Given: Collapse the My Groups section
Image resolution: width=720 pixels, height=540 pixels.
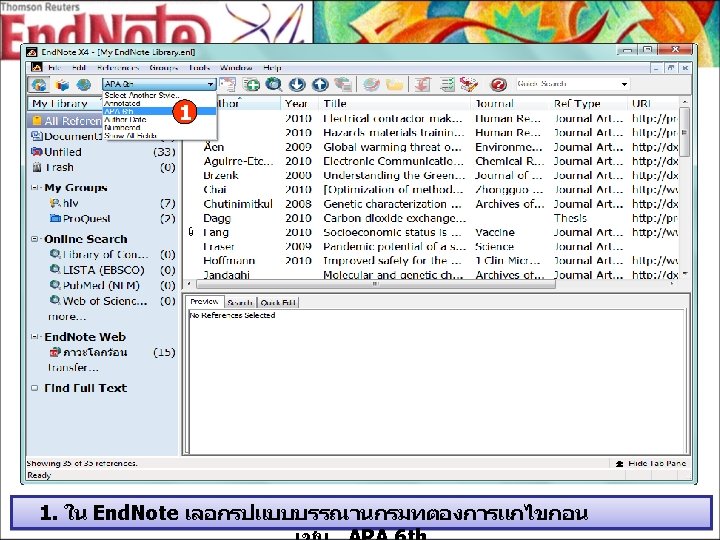Looking at the screenshot, I should pyautogui.click(x=34, y=187).
